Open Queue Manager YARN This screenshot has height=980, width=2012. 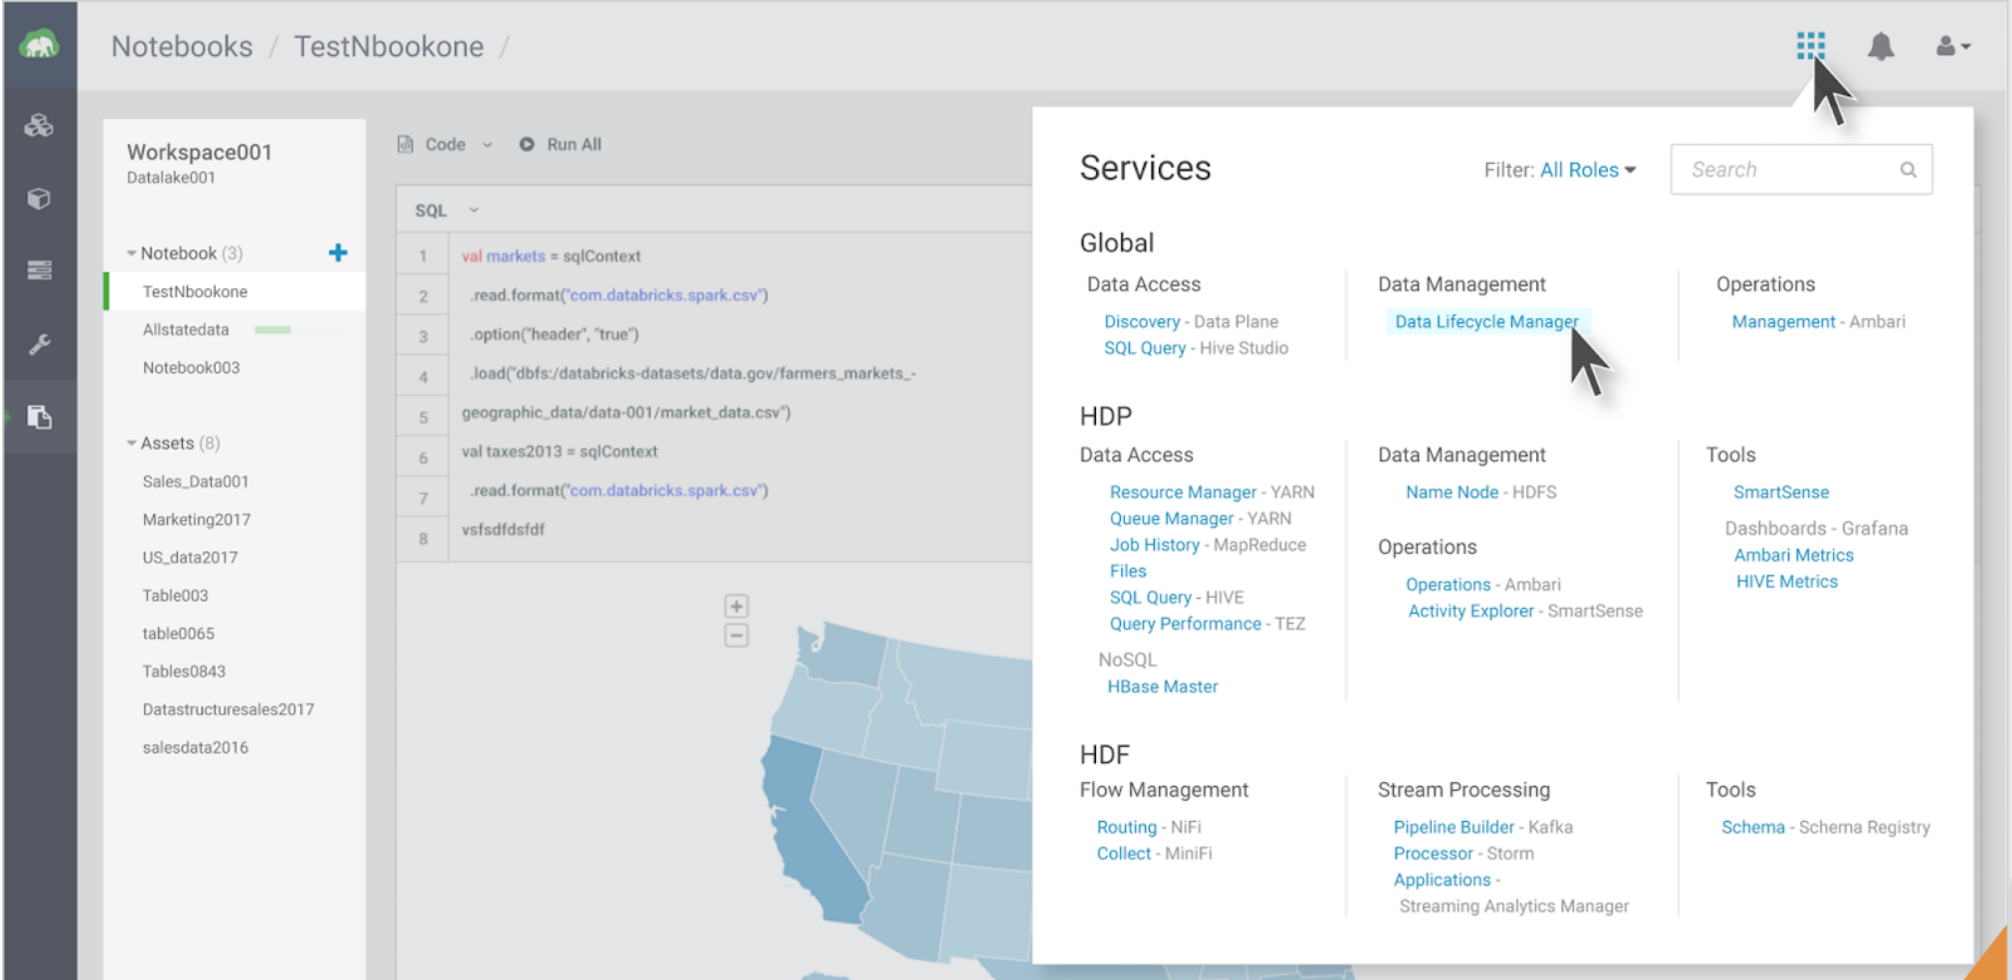tap(1171, 518)
